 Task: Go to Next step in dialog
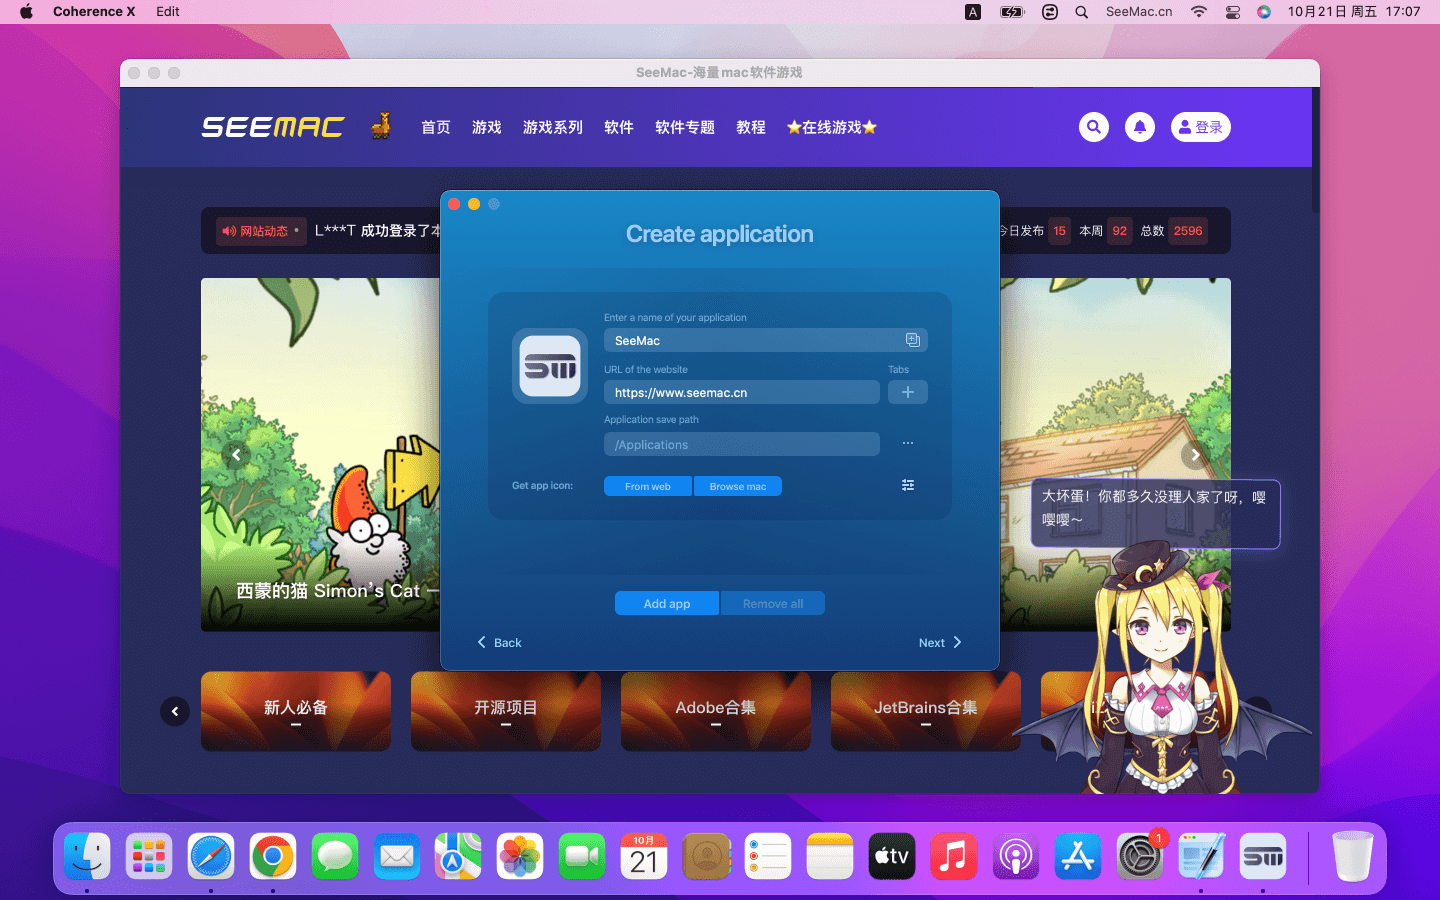tap(940, 642)
